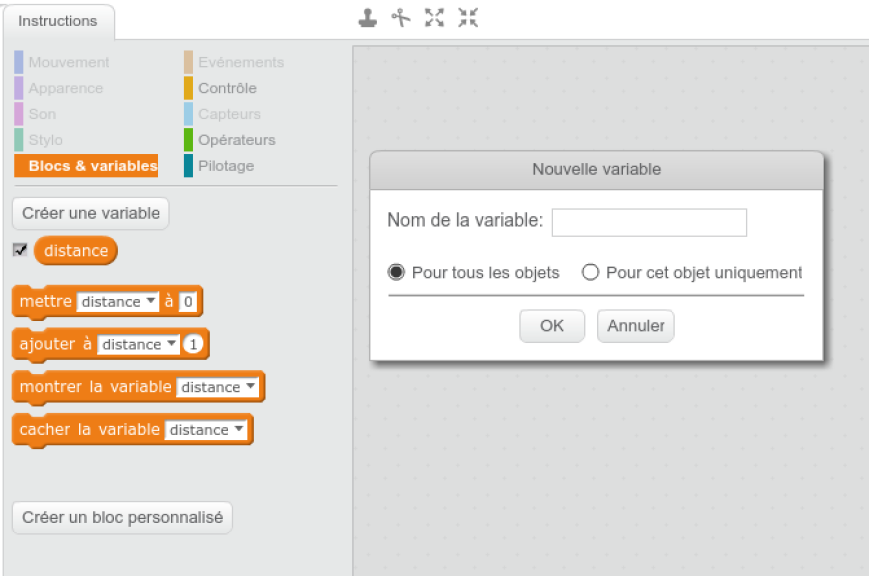The height and width of the screenshot is (576, 869).
Task: Click the Nouvelle variable dialog title bar
Action: point(596,170)
